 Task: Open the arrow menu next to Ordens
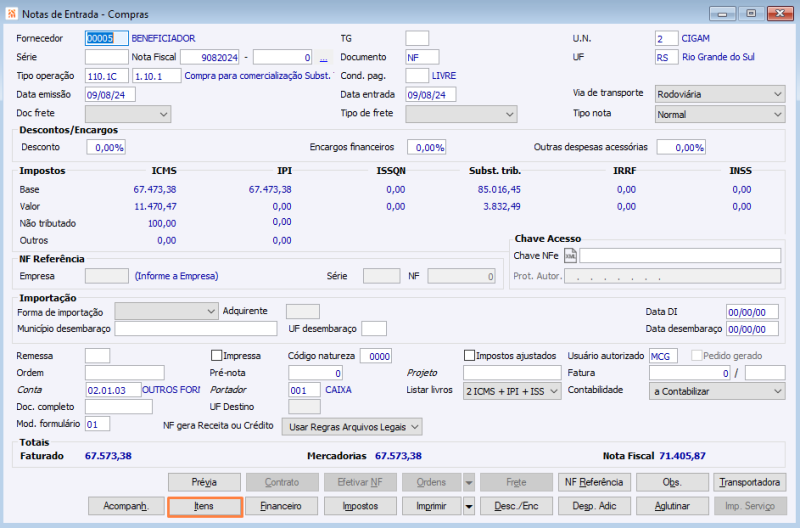point(469,483)
